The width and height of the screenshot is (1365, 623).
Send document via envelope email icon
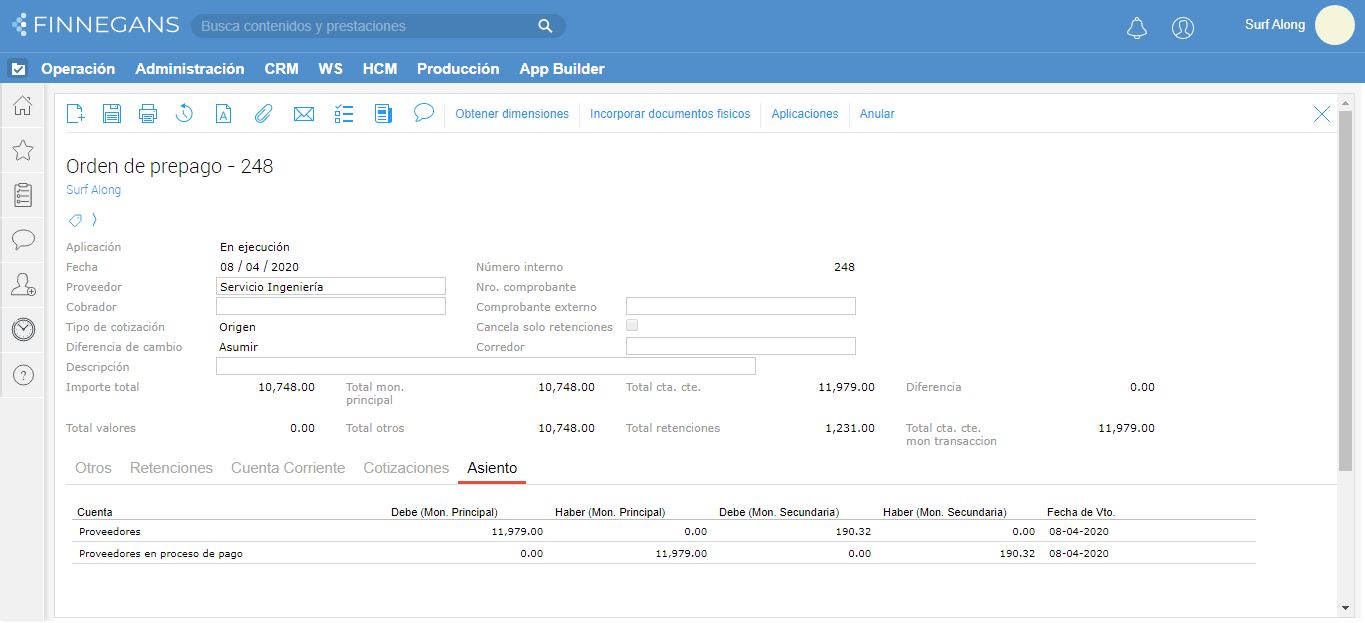[304, 114]
